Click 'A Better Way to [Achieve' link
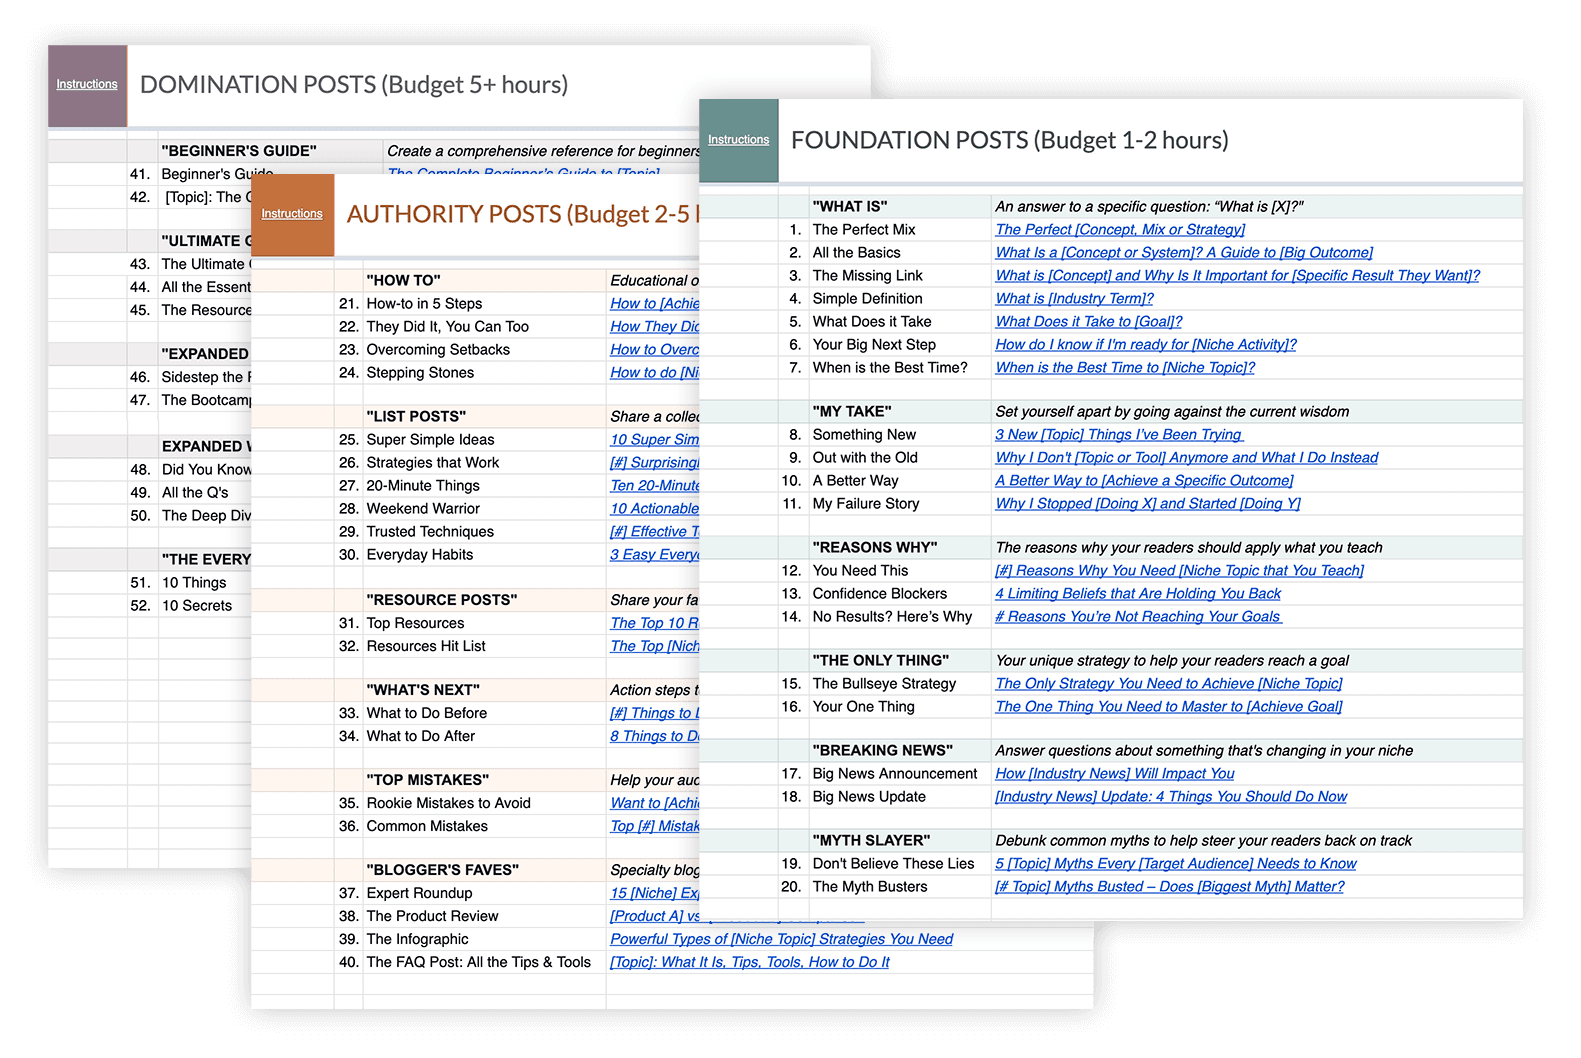This screenshot has height=1058, width=1581. click(1144, 481)
